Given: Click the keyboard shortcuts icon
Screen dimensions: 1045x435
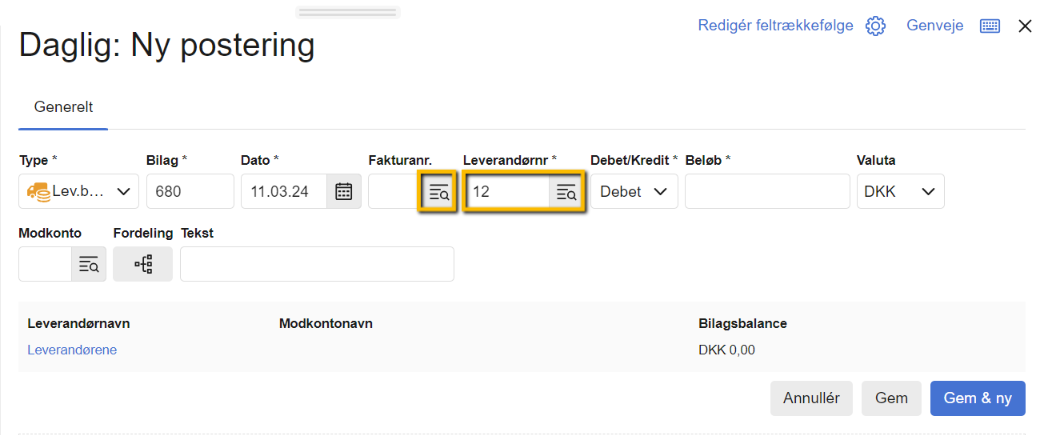Looking at the screenshot, I should pos(990,26).
